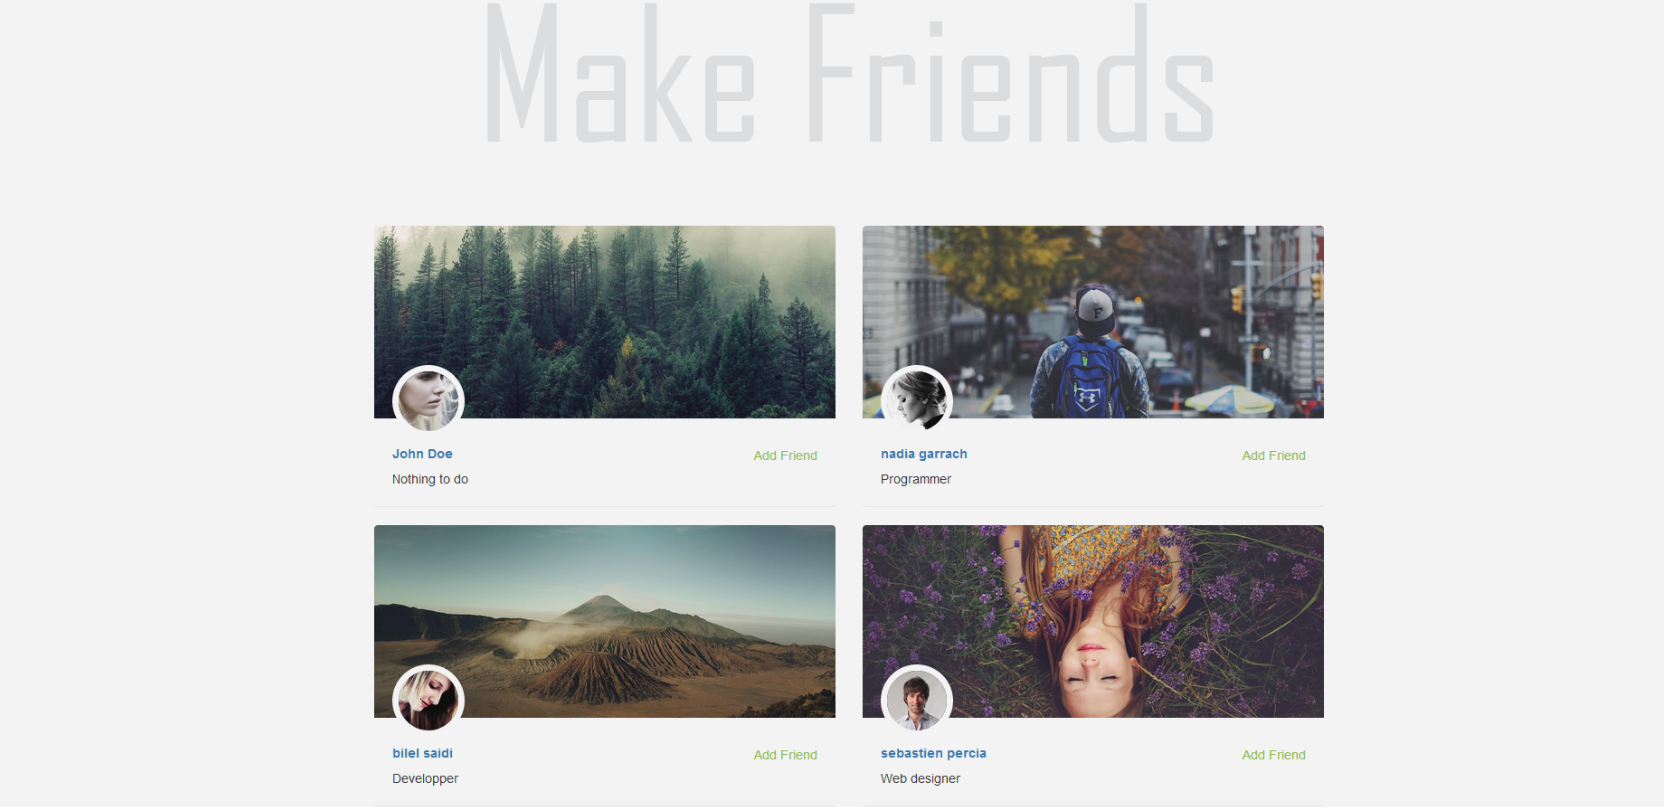This screenshot has width=1664, height=812.
Task: Open the nadia garrach profile name link
Action: (x=924, y=454)
